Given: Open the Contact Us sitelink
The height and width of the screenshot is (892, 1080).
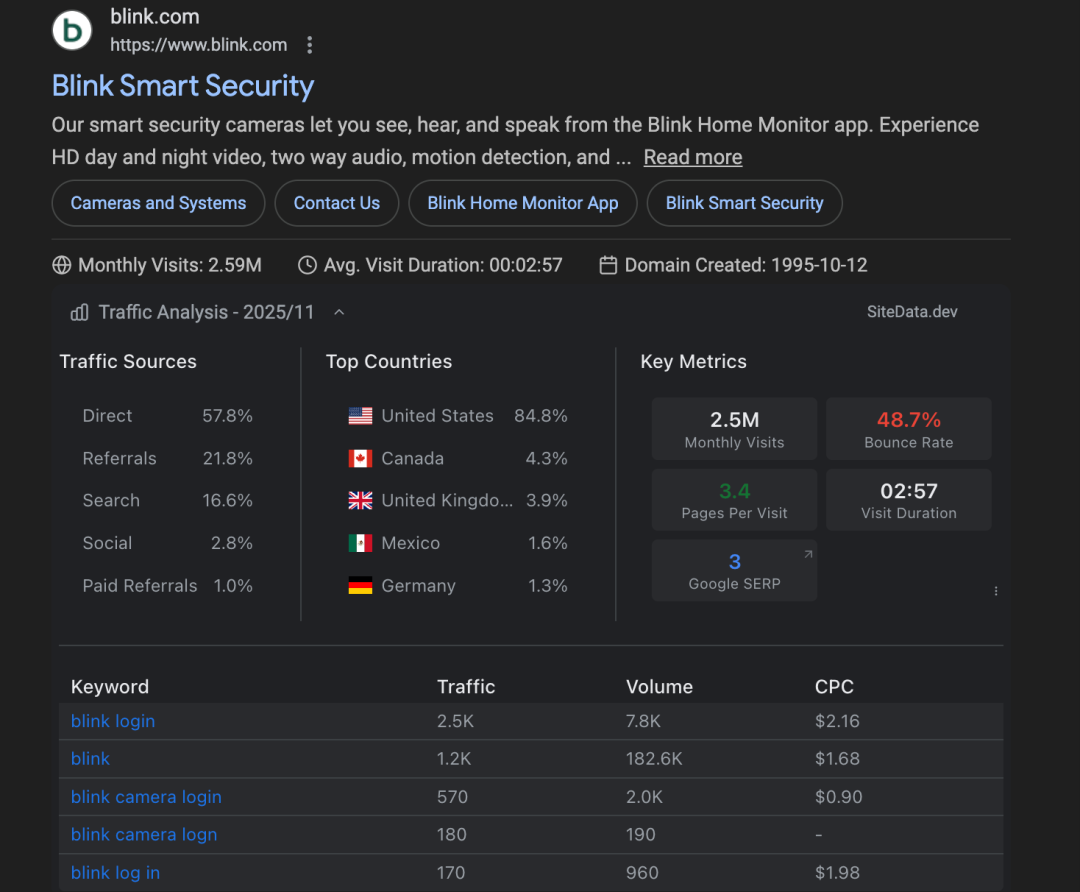Looking at the screenshot, I should pos(337,203).
